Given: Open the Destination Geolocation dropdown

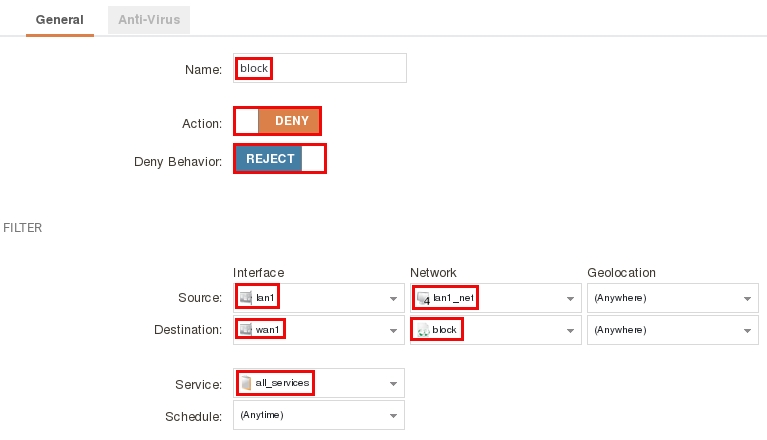Looking at the screenshot, I should click(747, 330).
